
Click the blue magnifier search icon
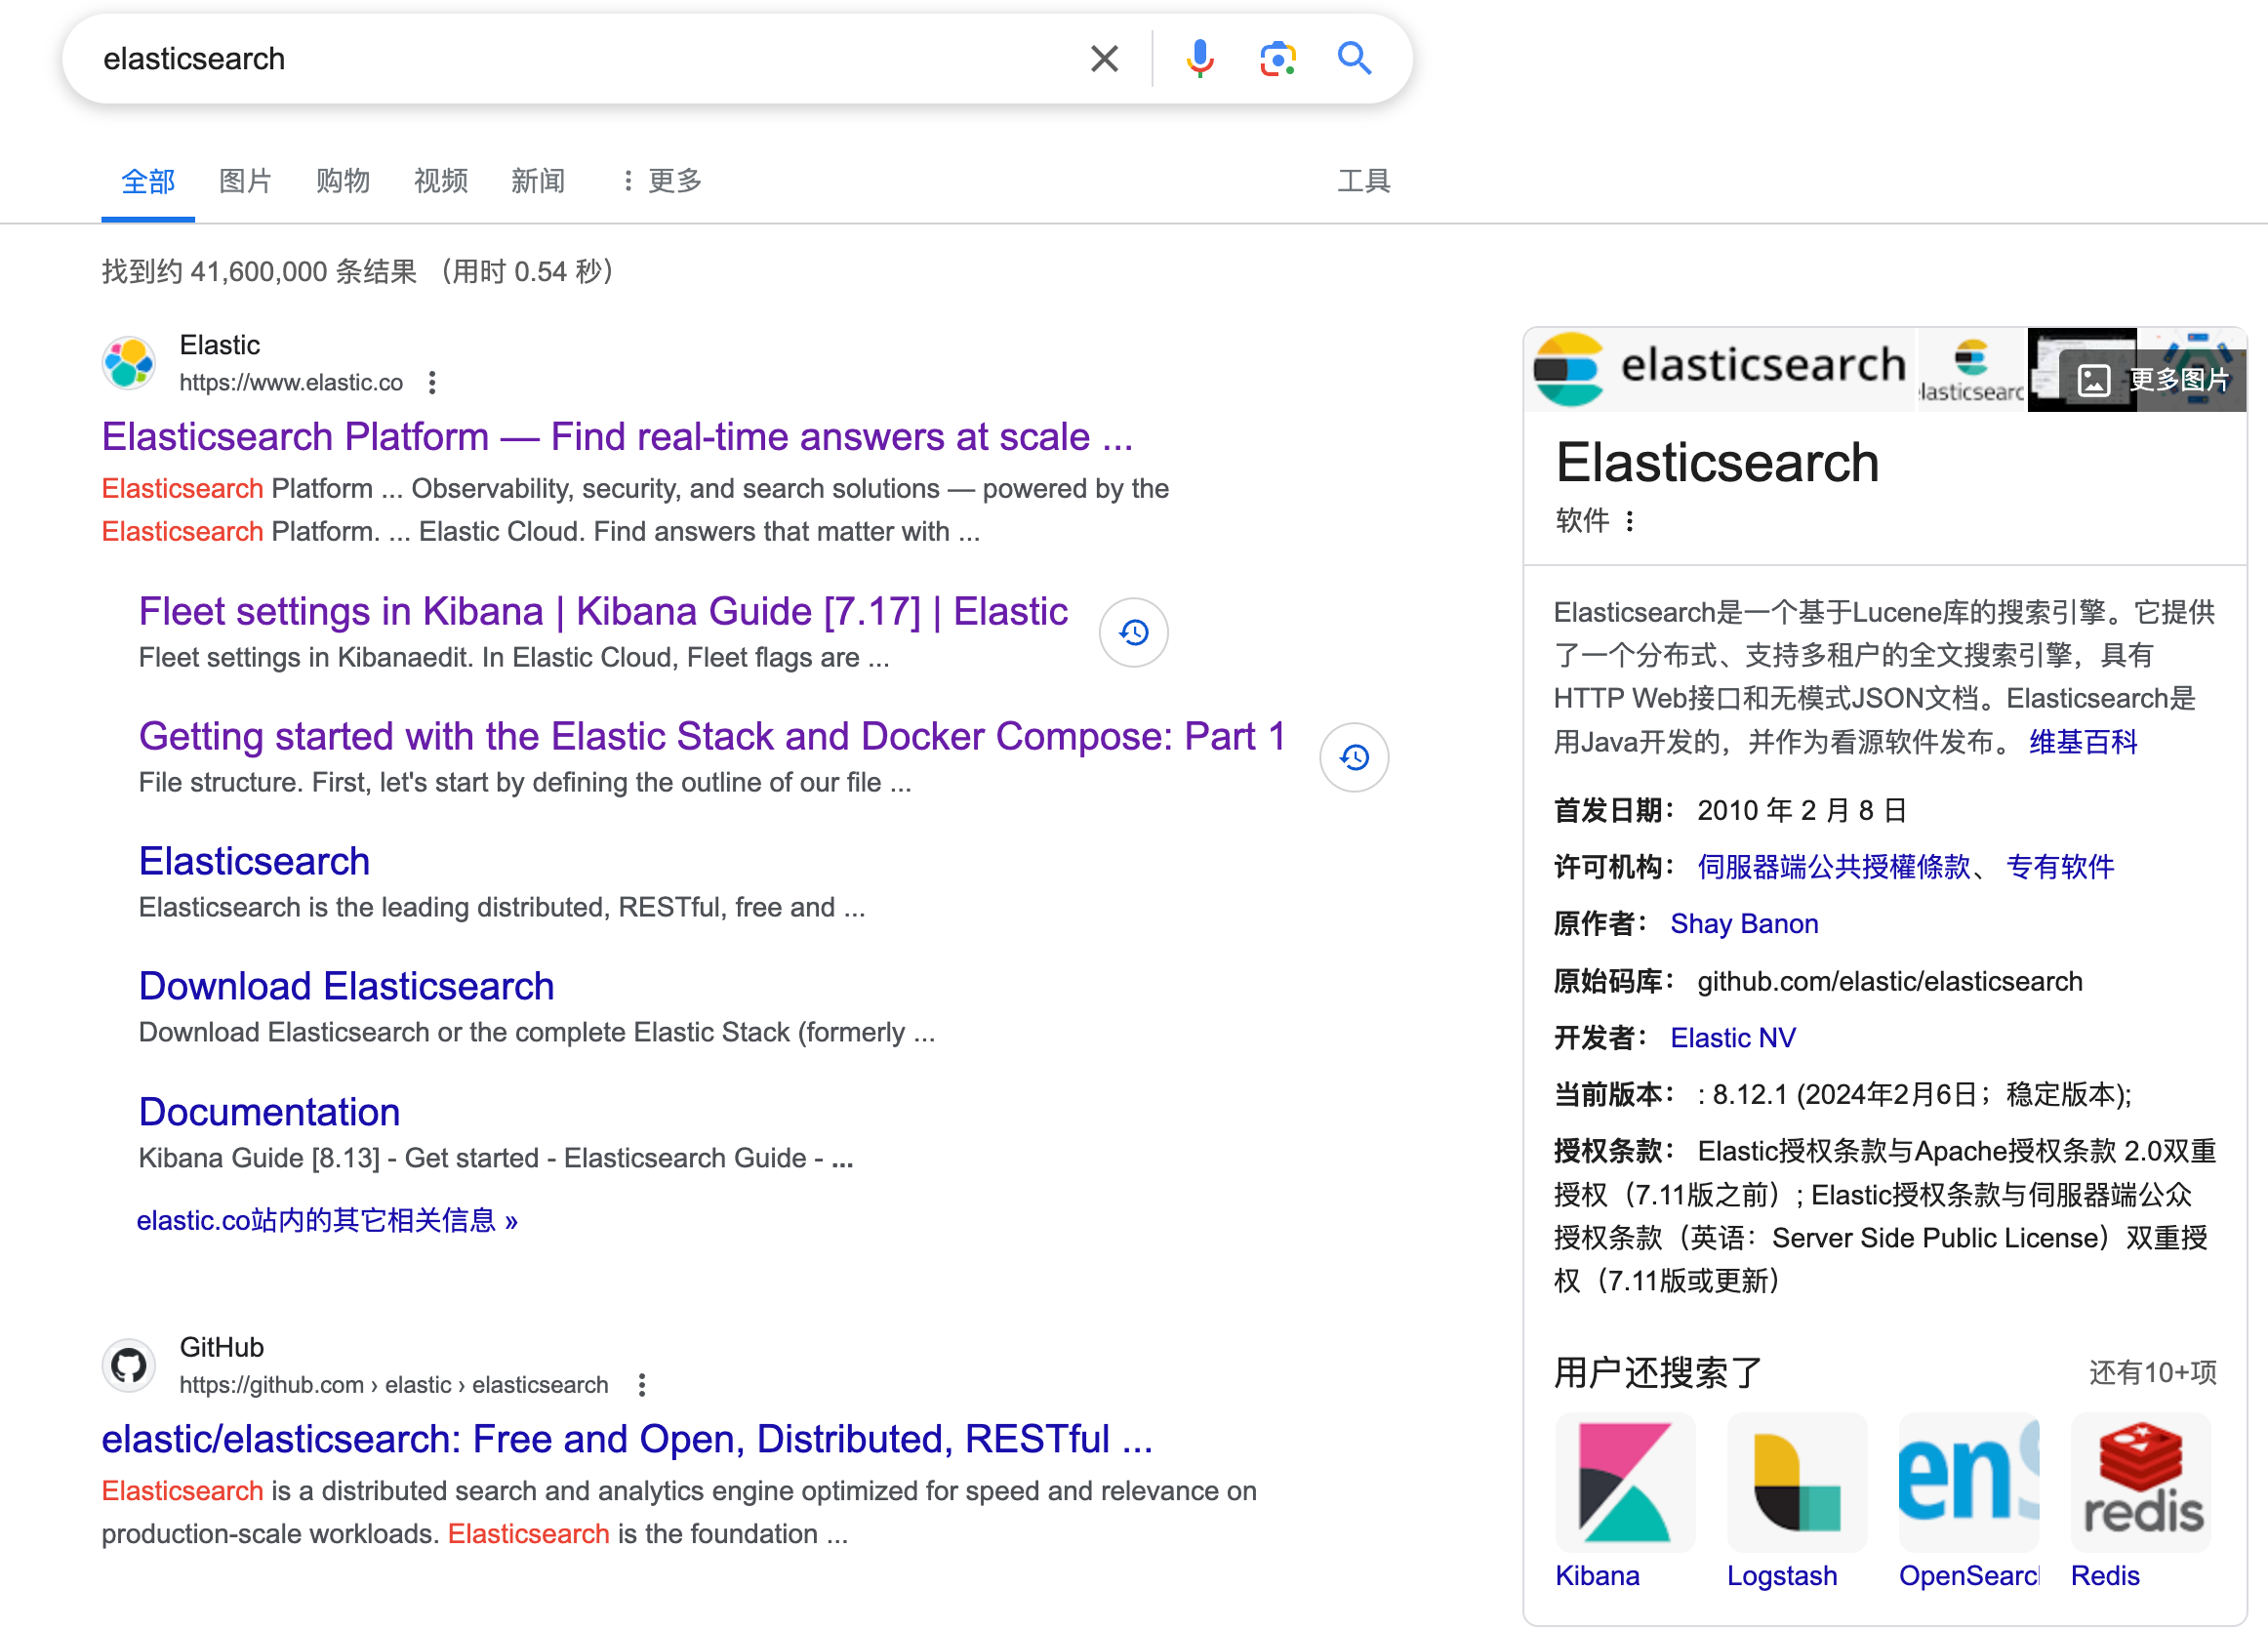1354,58
